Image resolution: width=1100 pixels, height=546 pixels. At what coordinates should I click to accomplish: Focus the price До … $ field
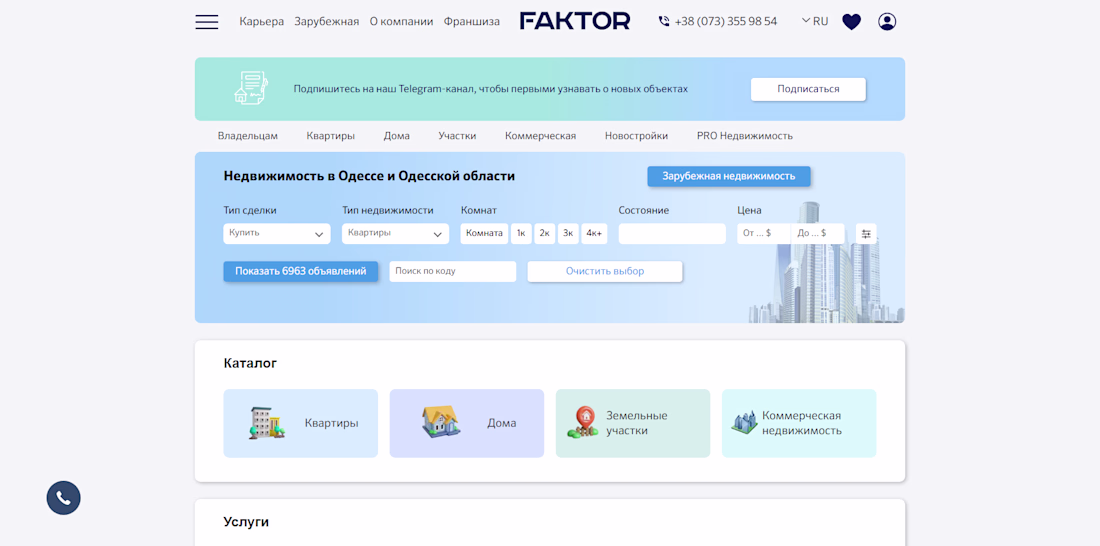(x=817, y=234)
